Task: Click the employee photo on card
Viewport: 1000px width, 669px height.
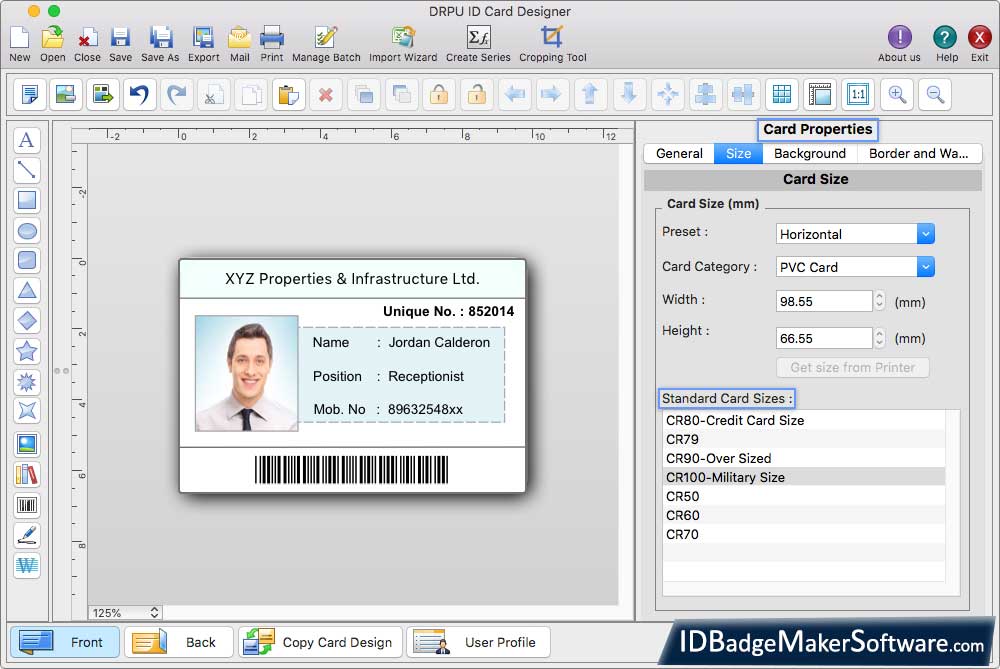Action: (246, 373)
